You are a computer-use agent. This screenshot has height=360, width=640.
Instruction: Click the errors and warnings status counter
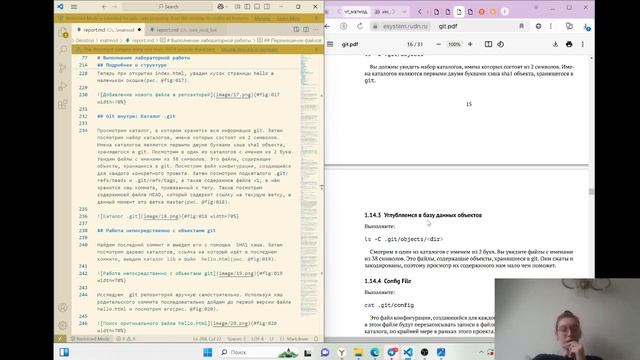pos(126,339)
